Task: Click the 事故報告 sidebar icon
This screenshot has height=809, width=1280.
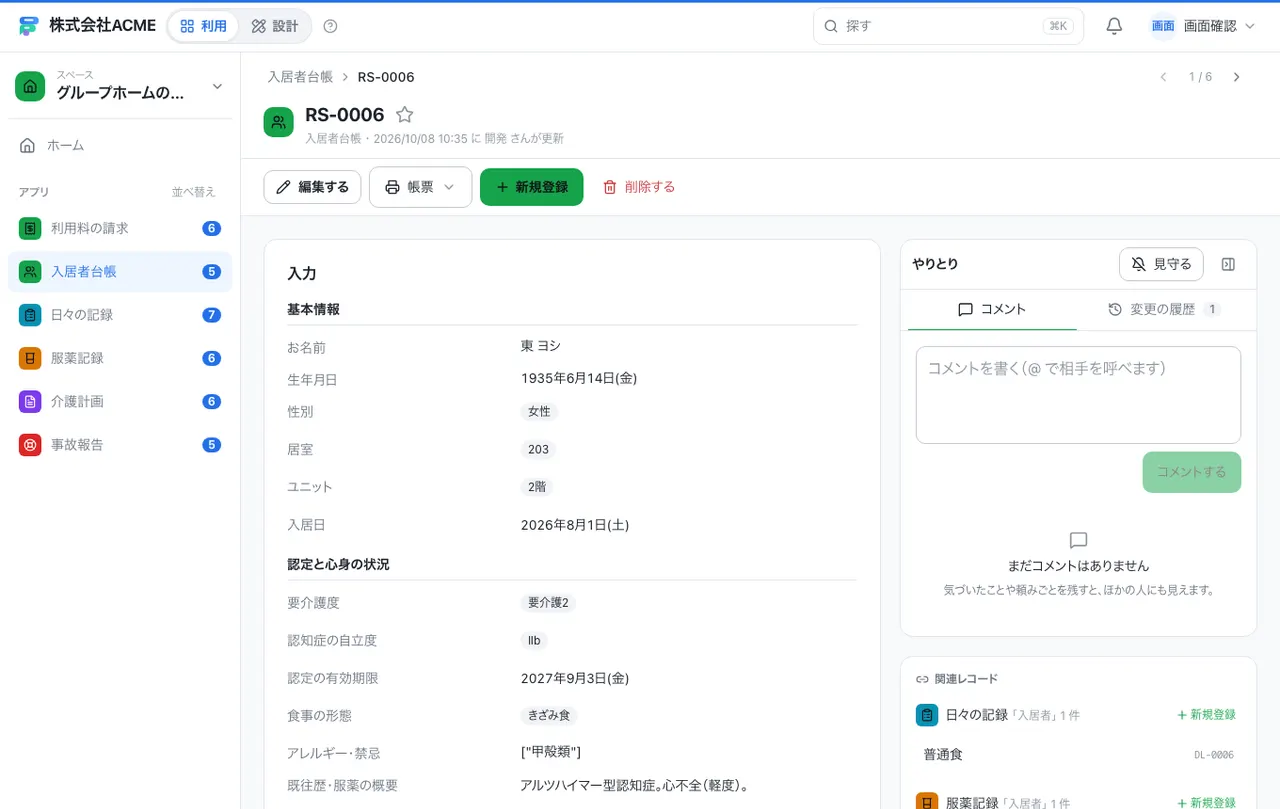Action: (x=30, y=445)
